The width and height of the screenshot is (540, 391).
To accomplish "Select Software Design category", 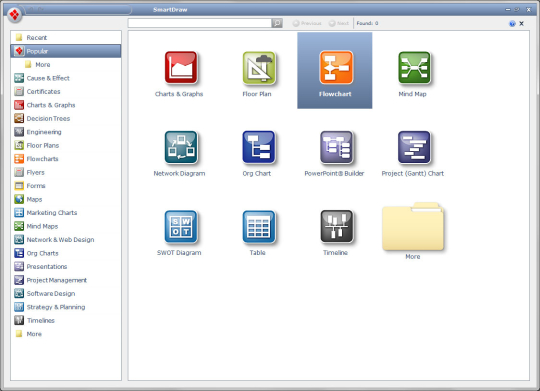I will click(x=66, y=293).
